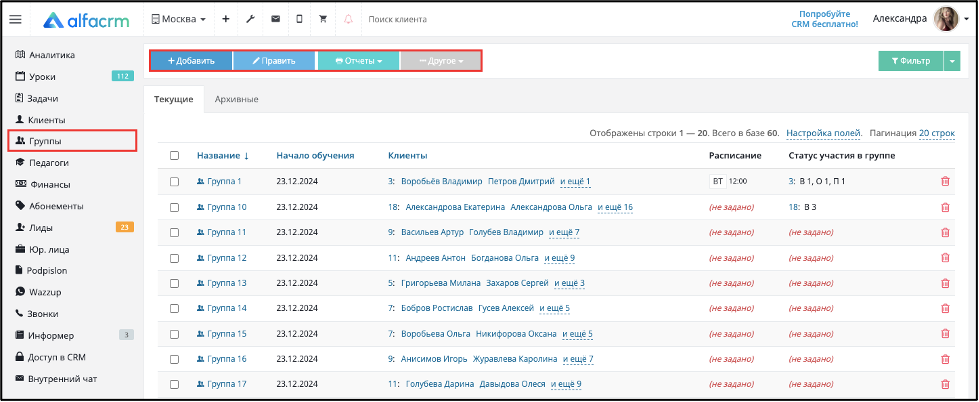Delete Группа 14 with trash icon
This screenshot has height=402, width=979.
[x=945, y=308]
